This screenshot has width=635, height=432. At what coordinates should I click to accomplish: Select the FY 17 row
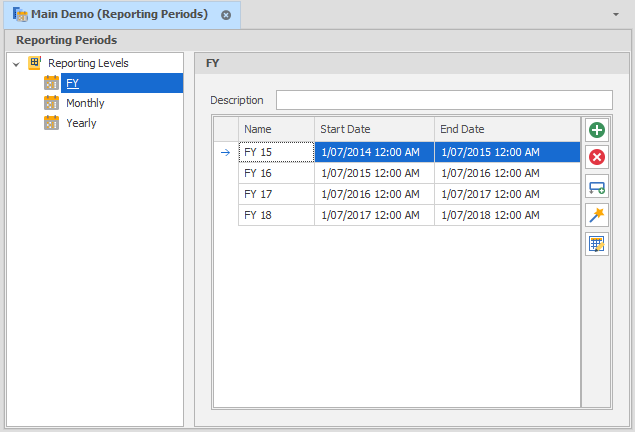coord(276,194)
